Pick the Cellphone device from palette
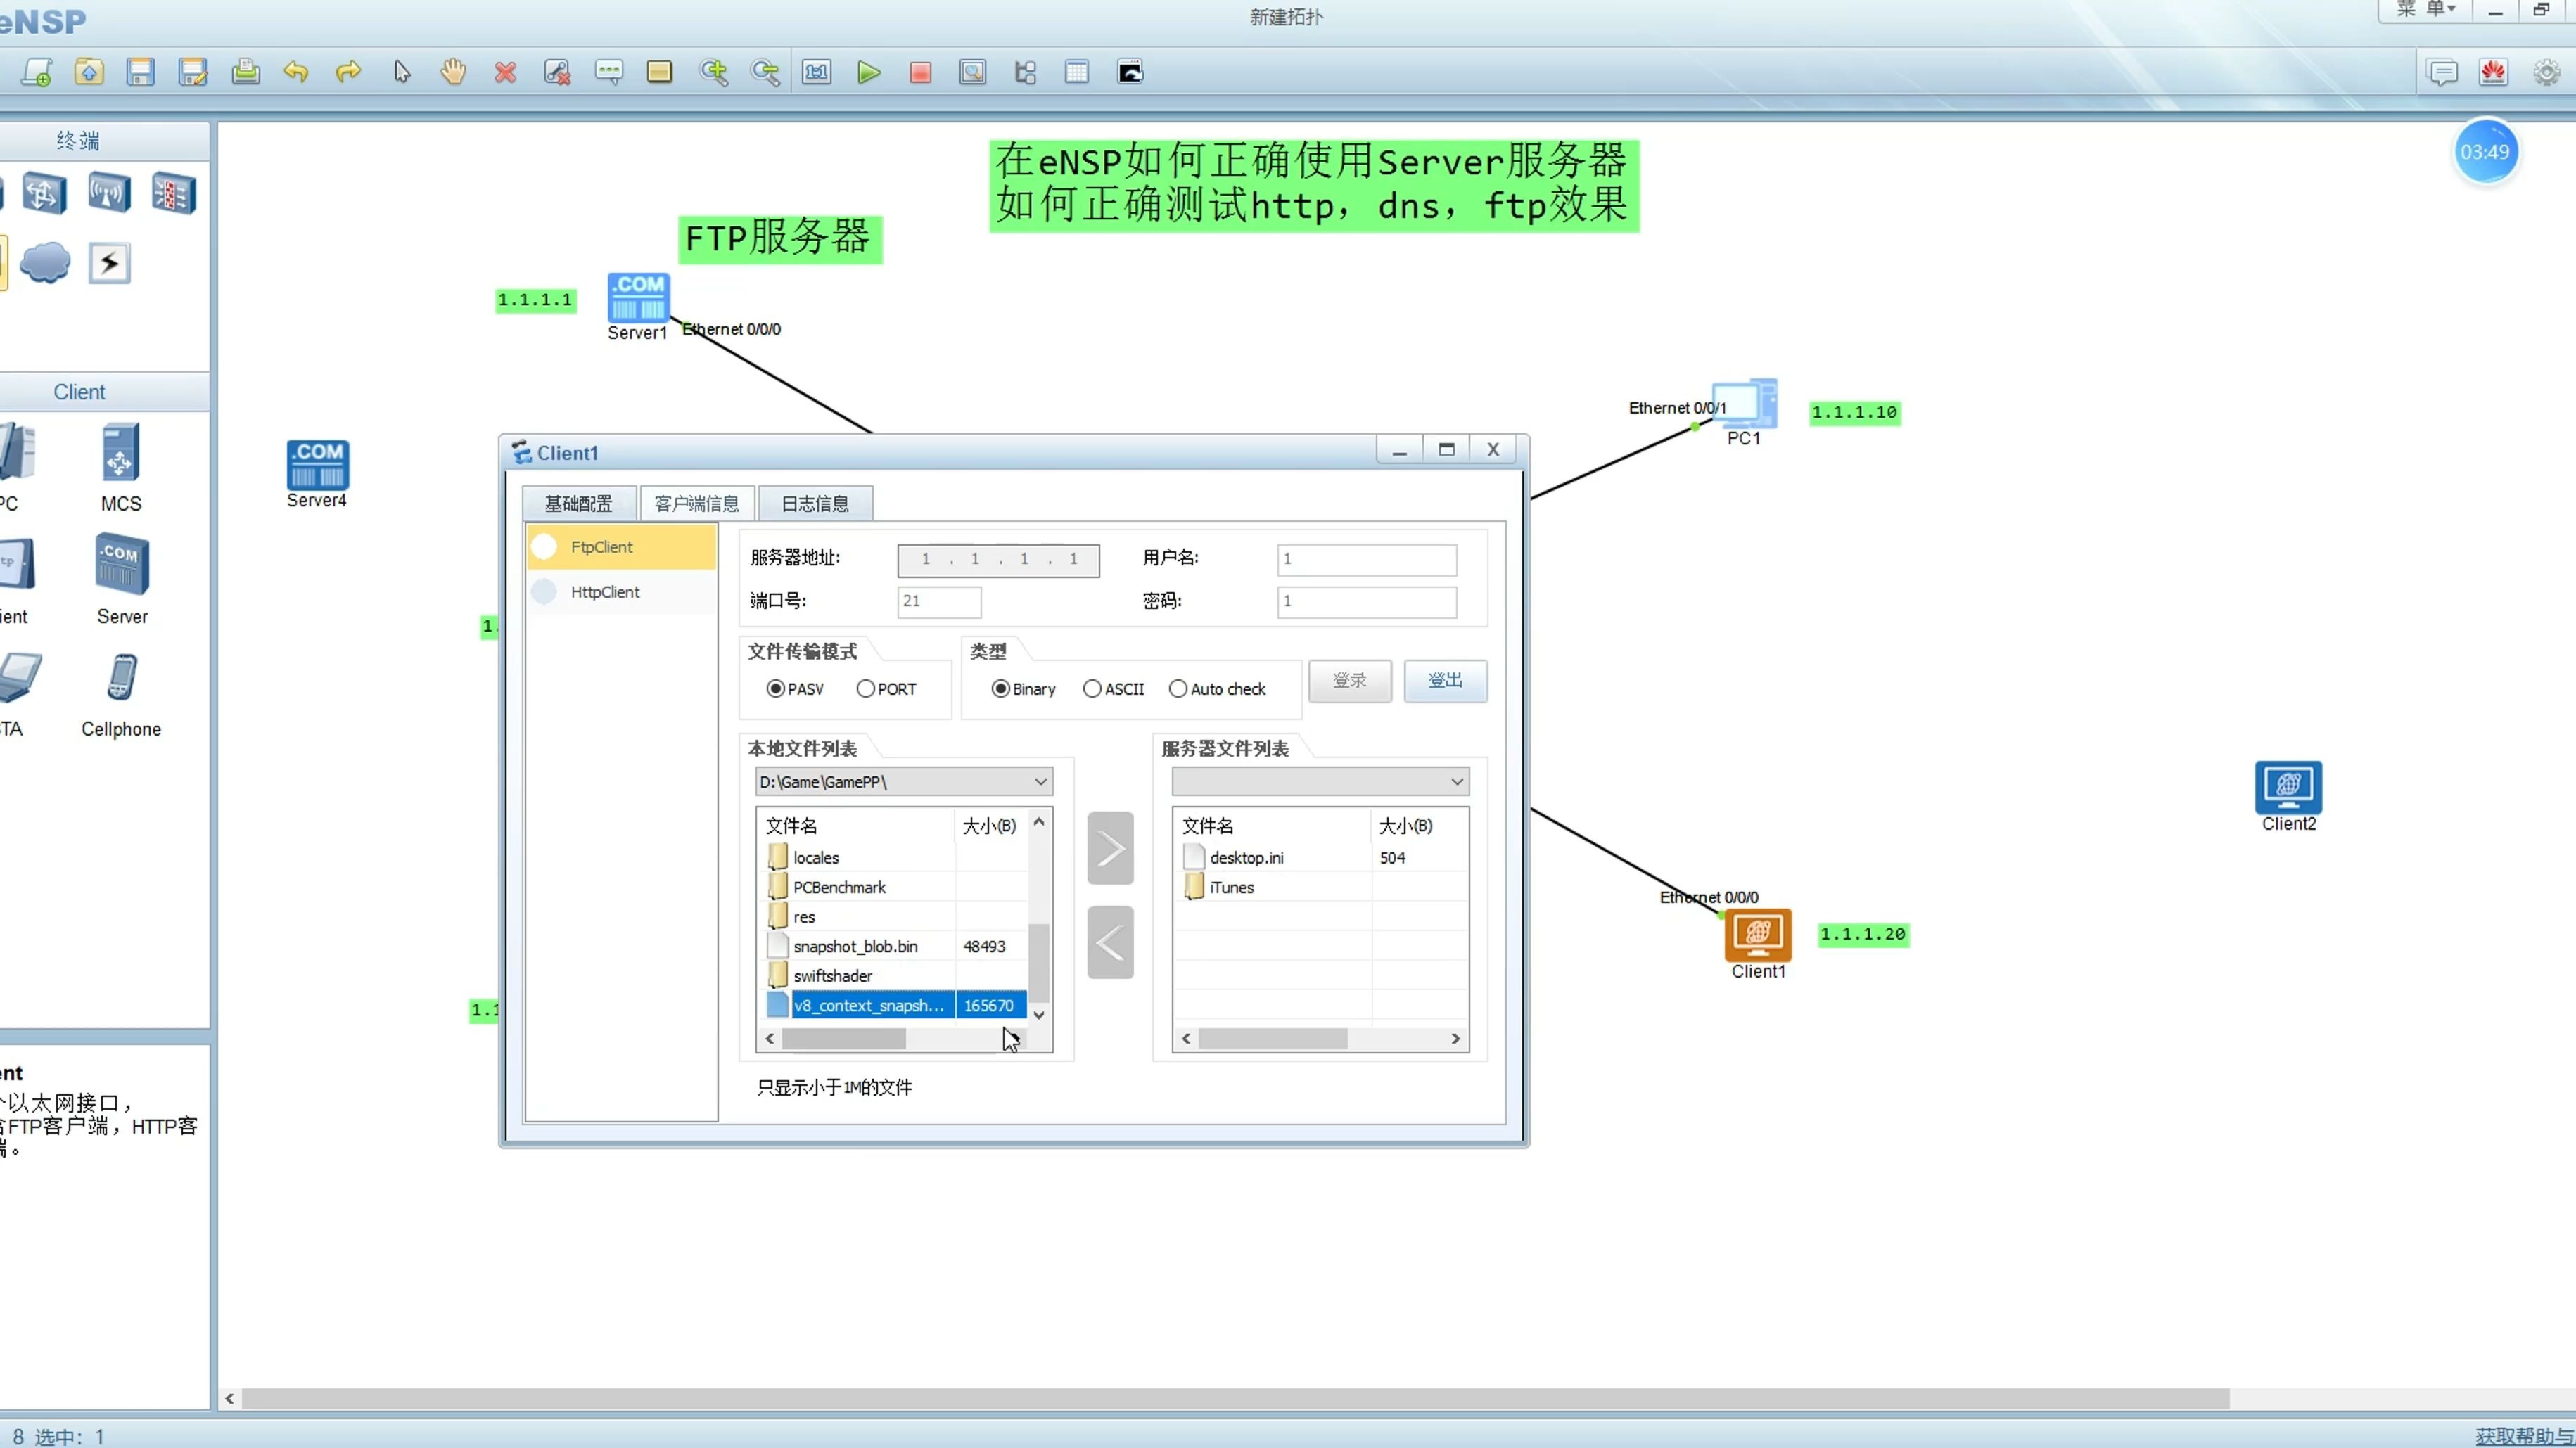Image resolution: width=2576 pixels, height=1448 pixels. coord(121,695)
